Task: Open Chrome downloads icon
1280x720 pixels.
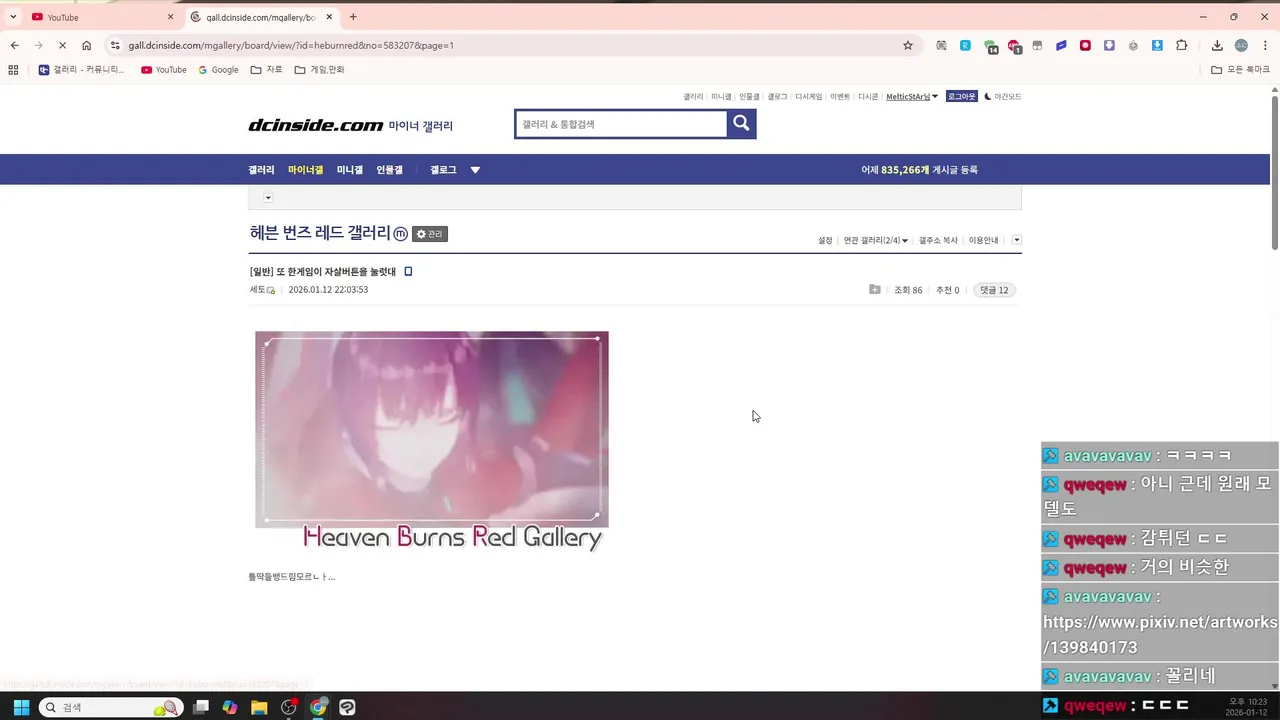Action: [1217, 45]
